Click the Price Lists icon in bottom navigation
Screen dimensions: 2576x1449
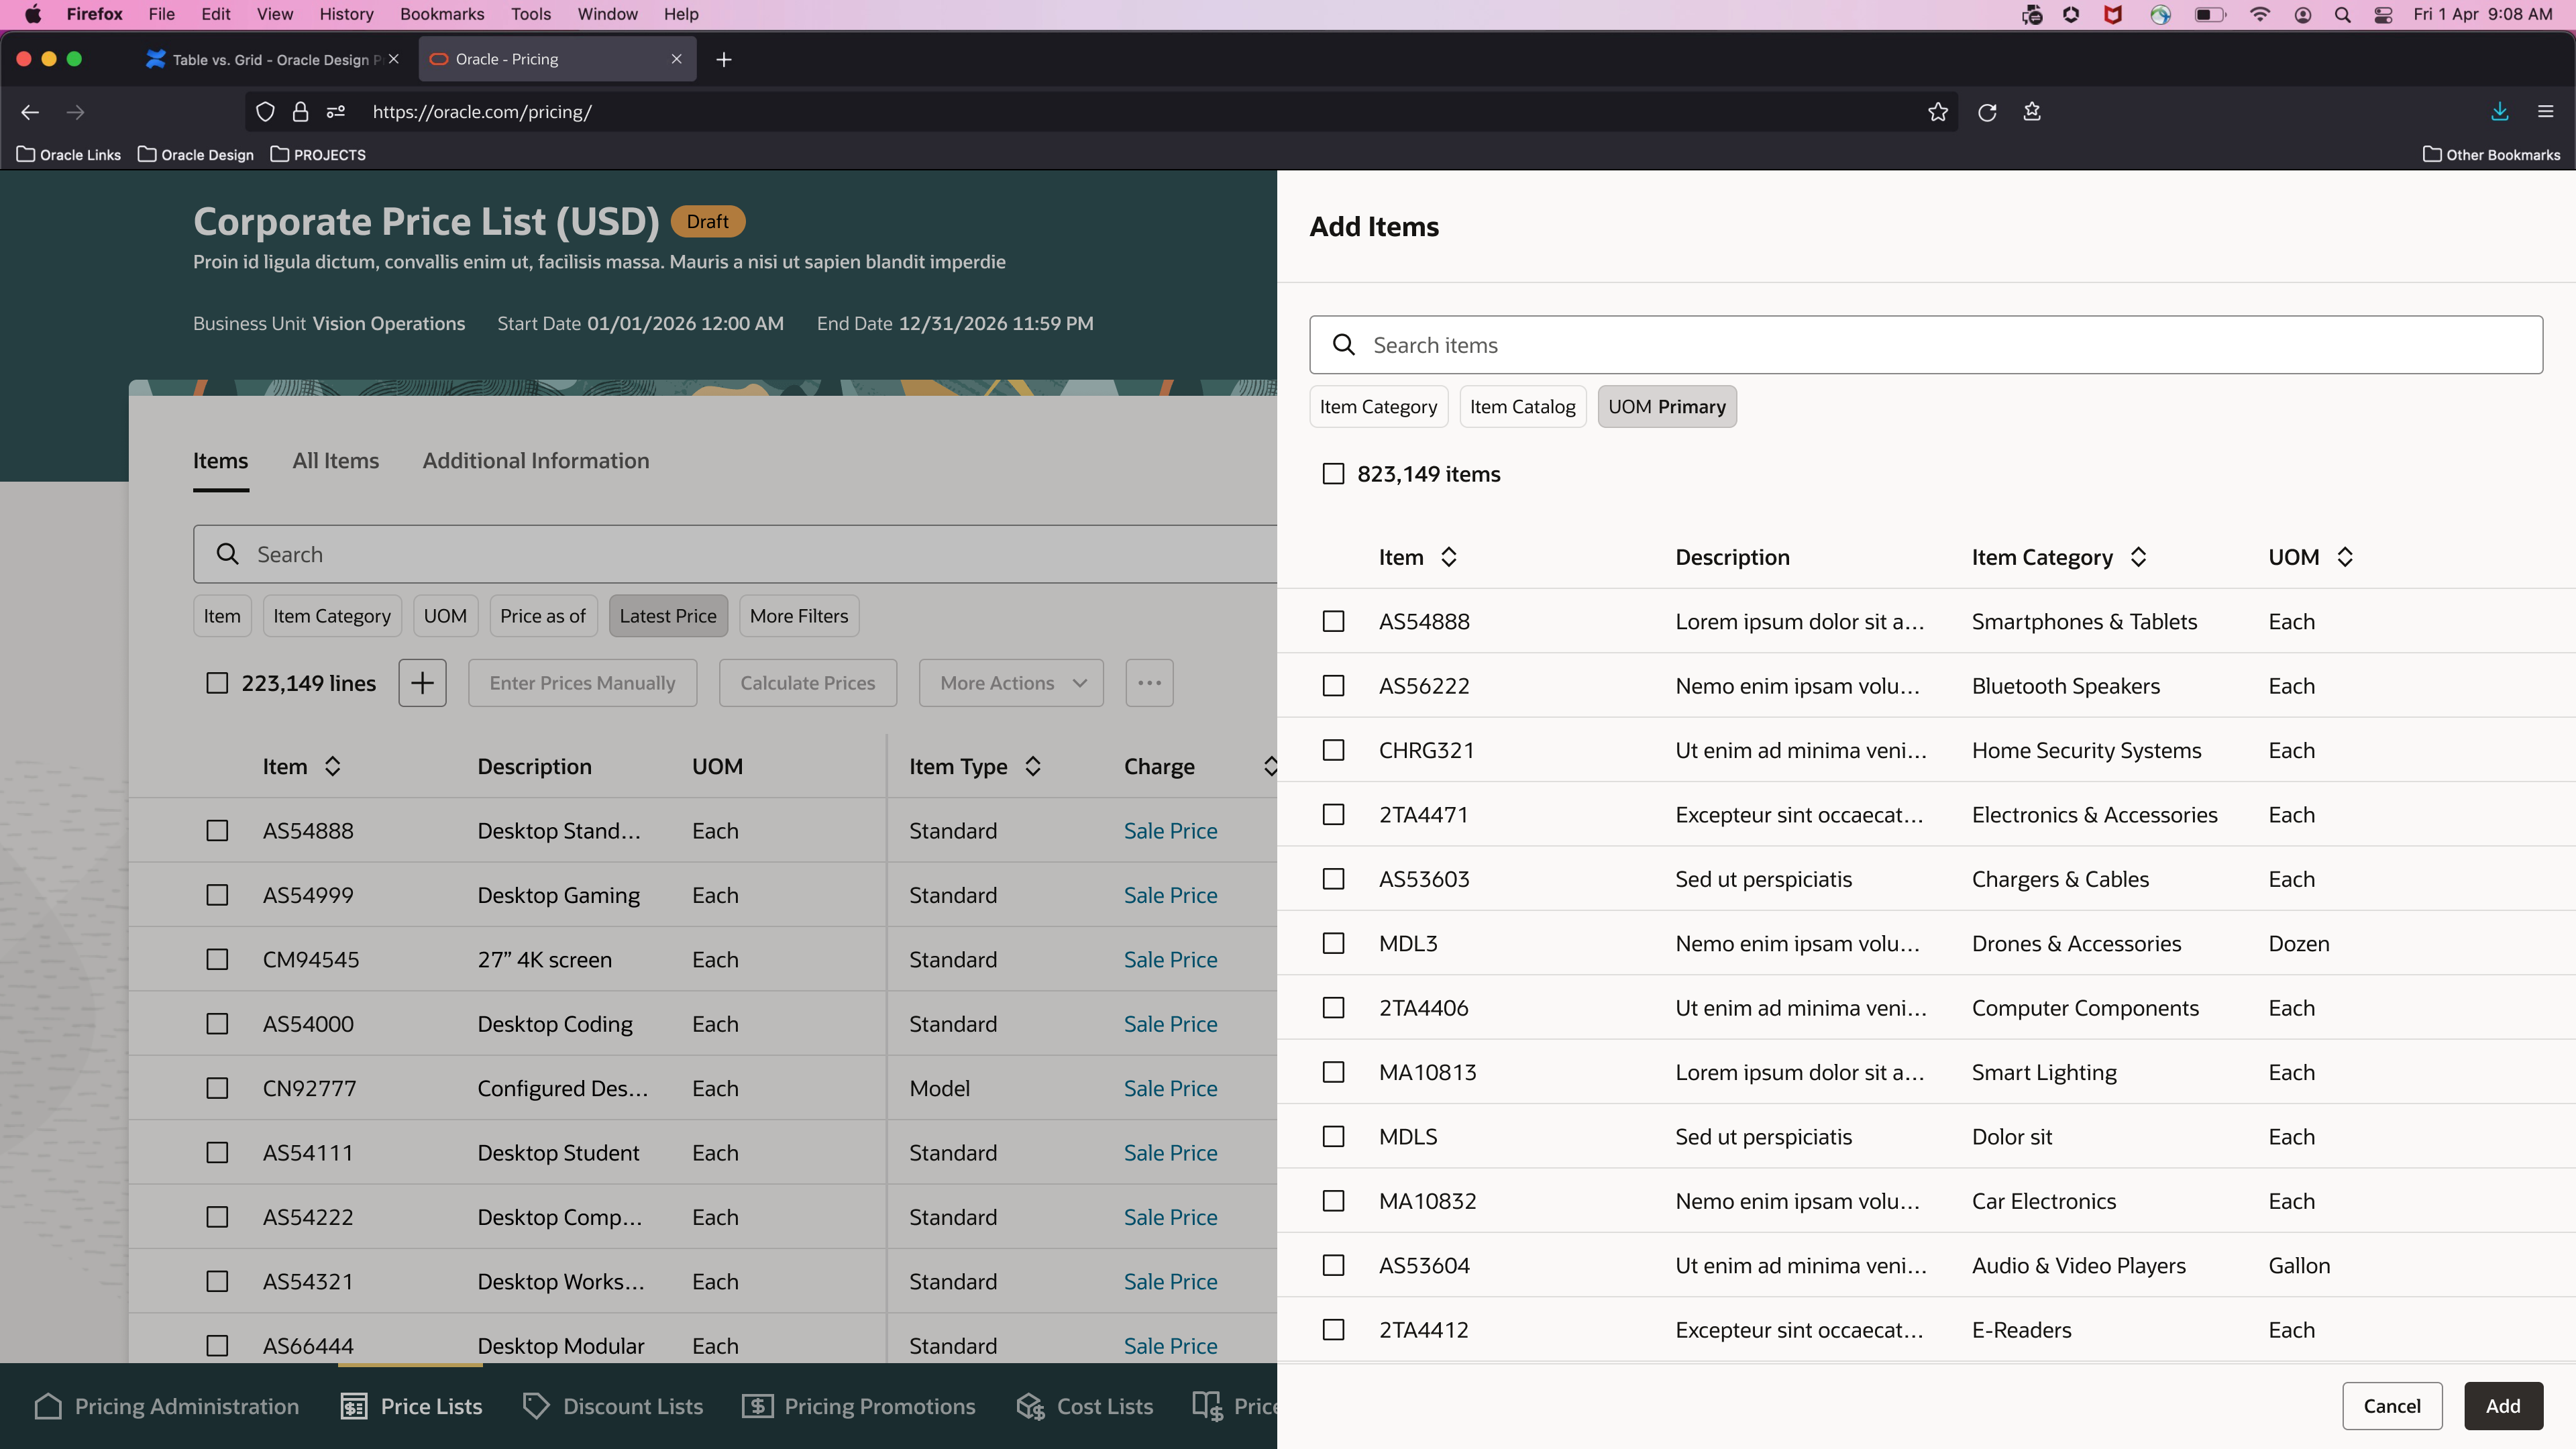(354, 1406)
